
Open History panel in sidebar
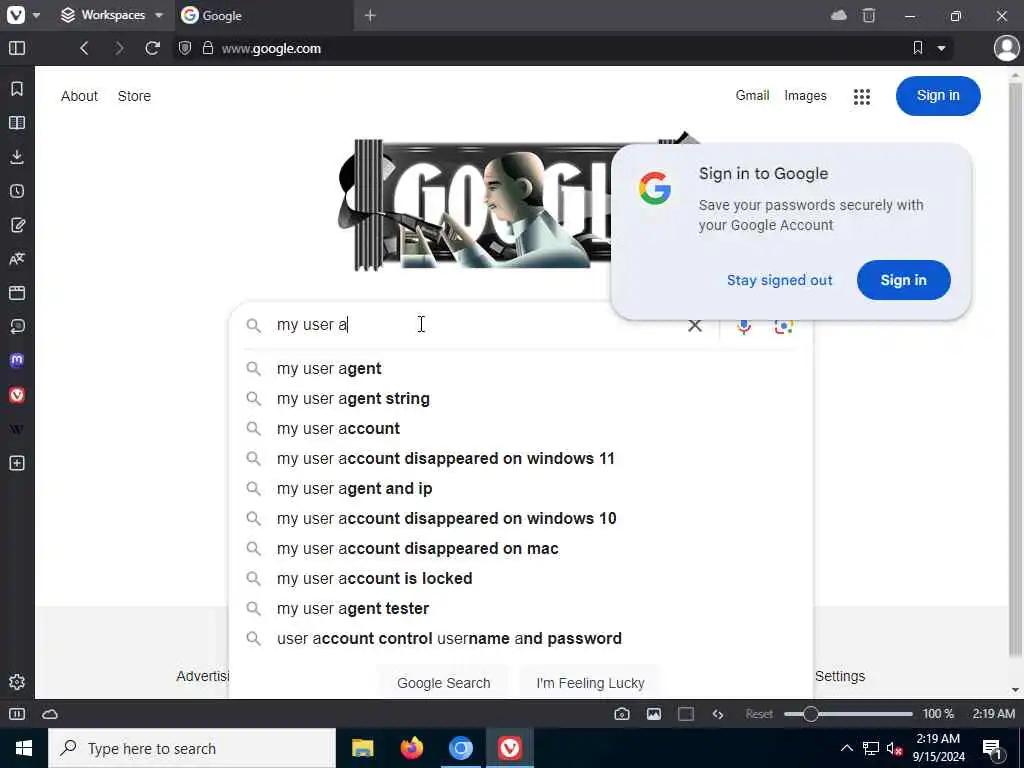(17, 191)
